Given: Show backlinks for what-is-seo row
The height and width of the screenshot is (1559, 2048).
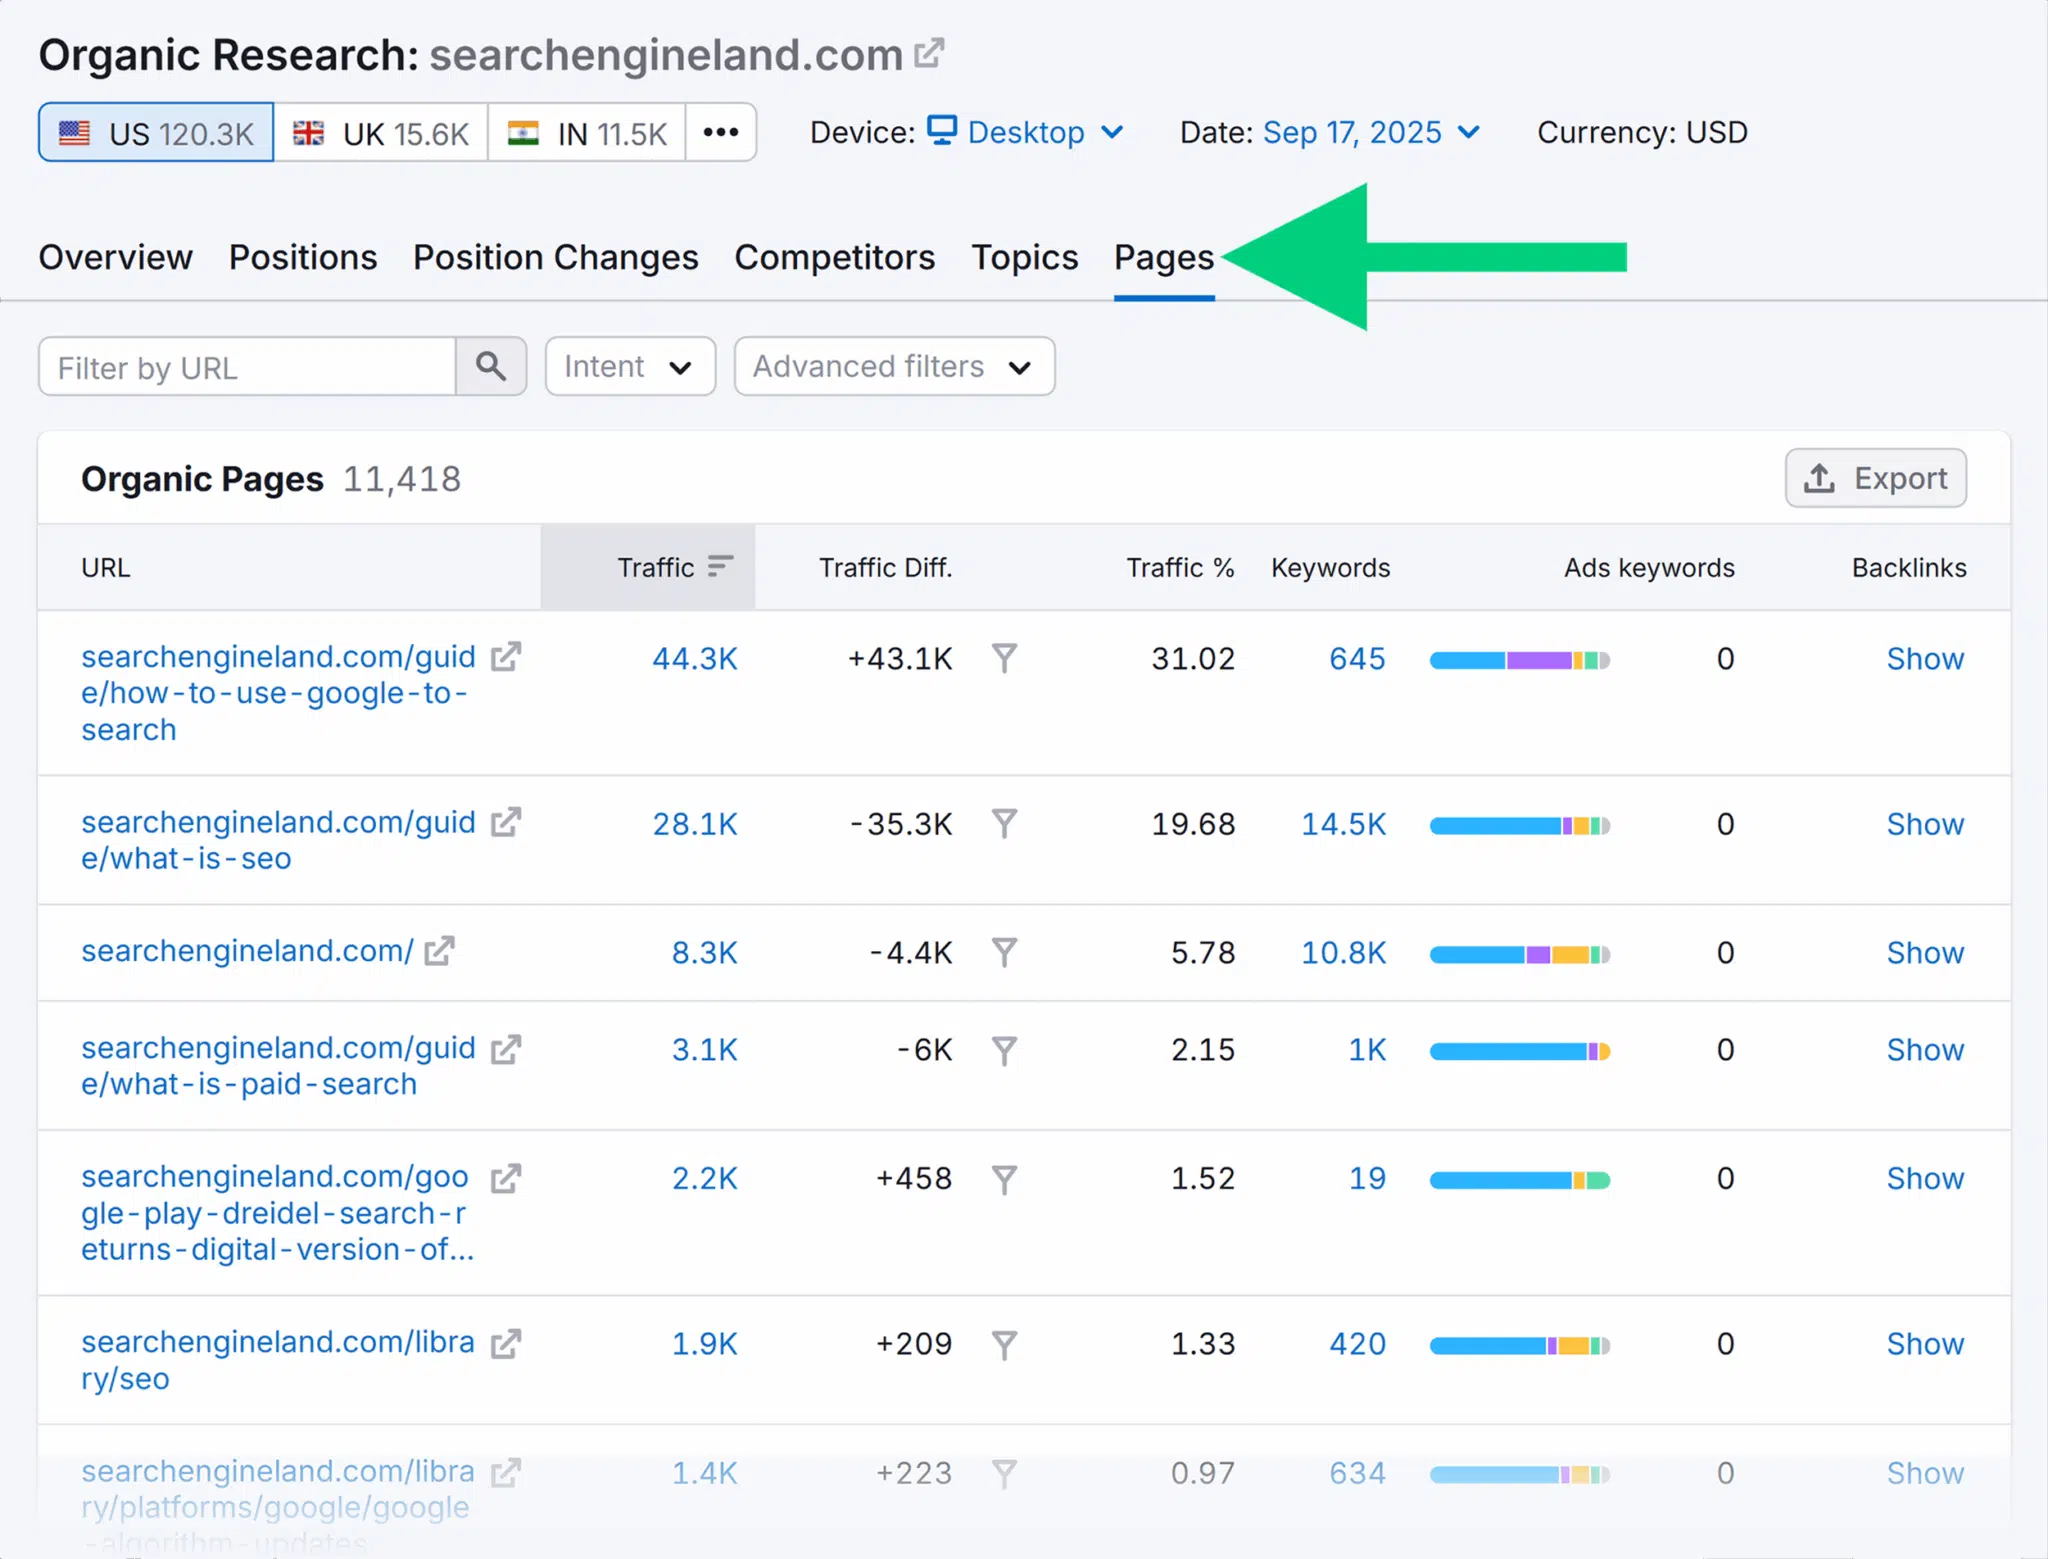Looking at the screenshot, I should [x=1925, y=823].
